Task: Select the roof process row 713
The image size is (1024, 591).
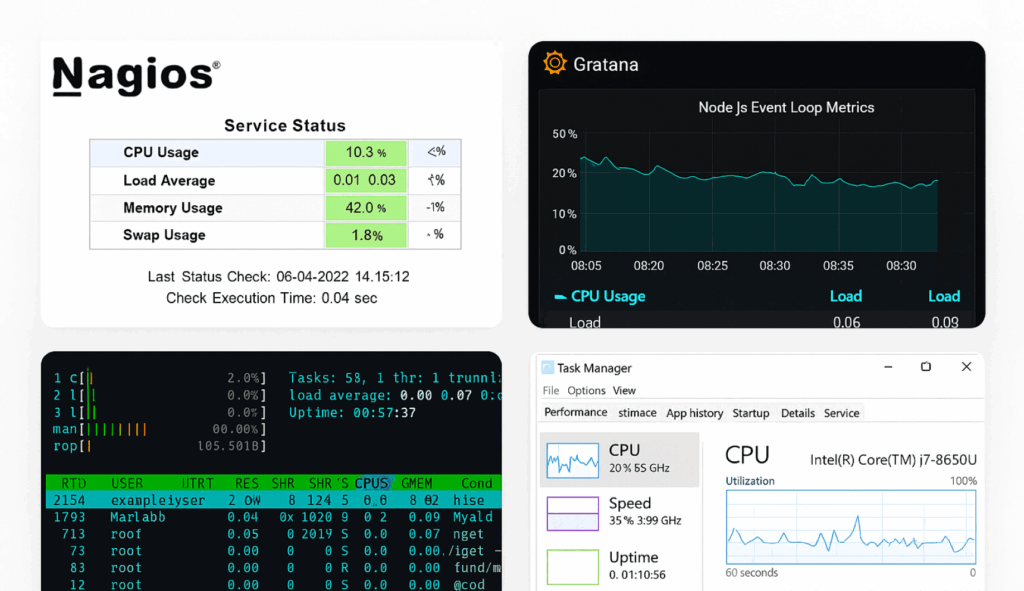Action: (274, 534)
